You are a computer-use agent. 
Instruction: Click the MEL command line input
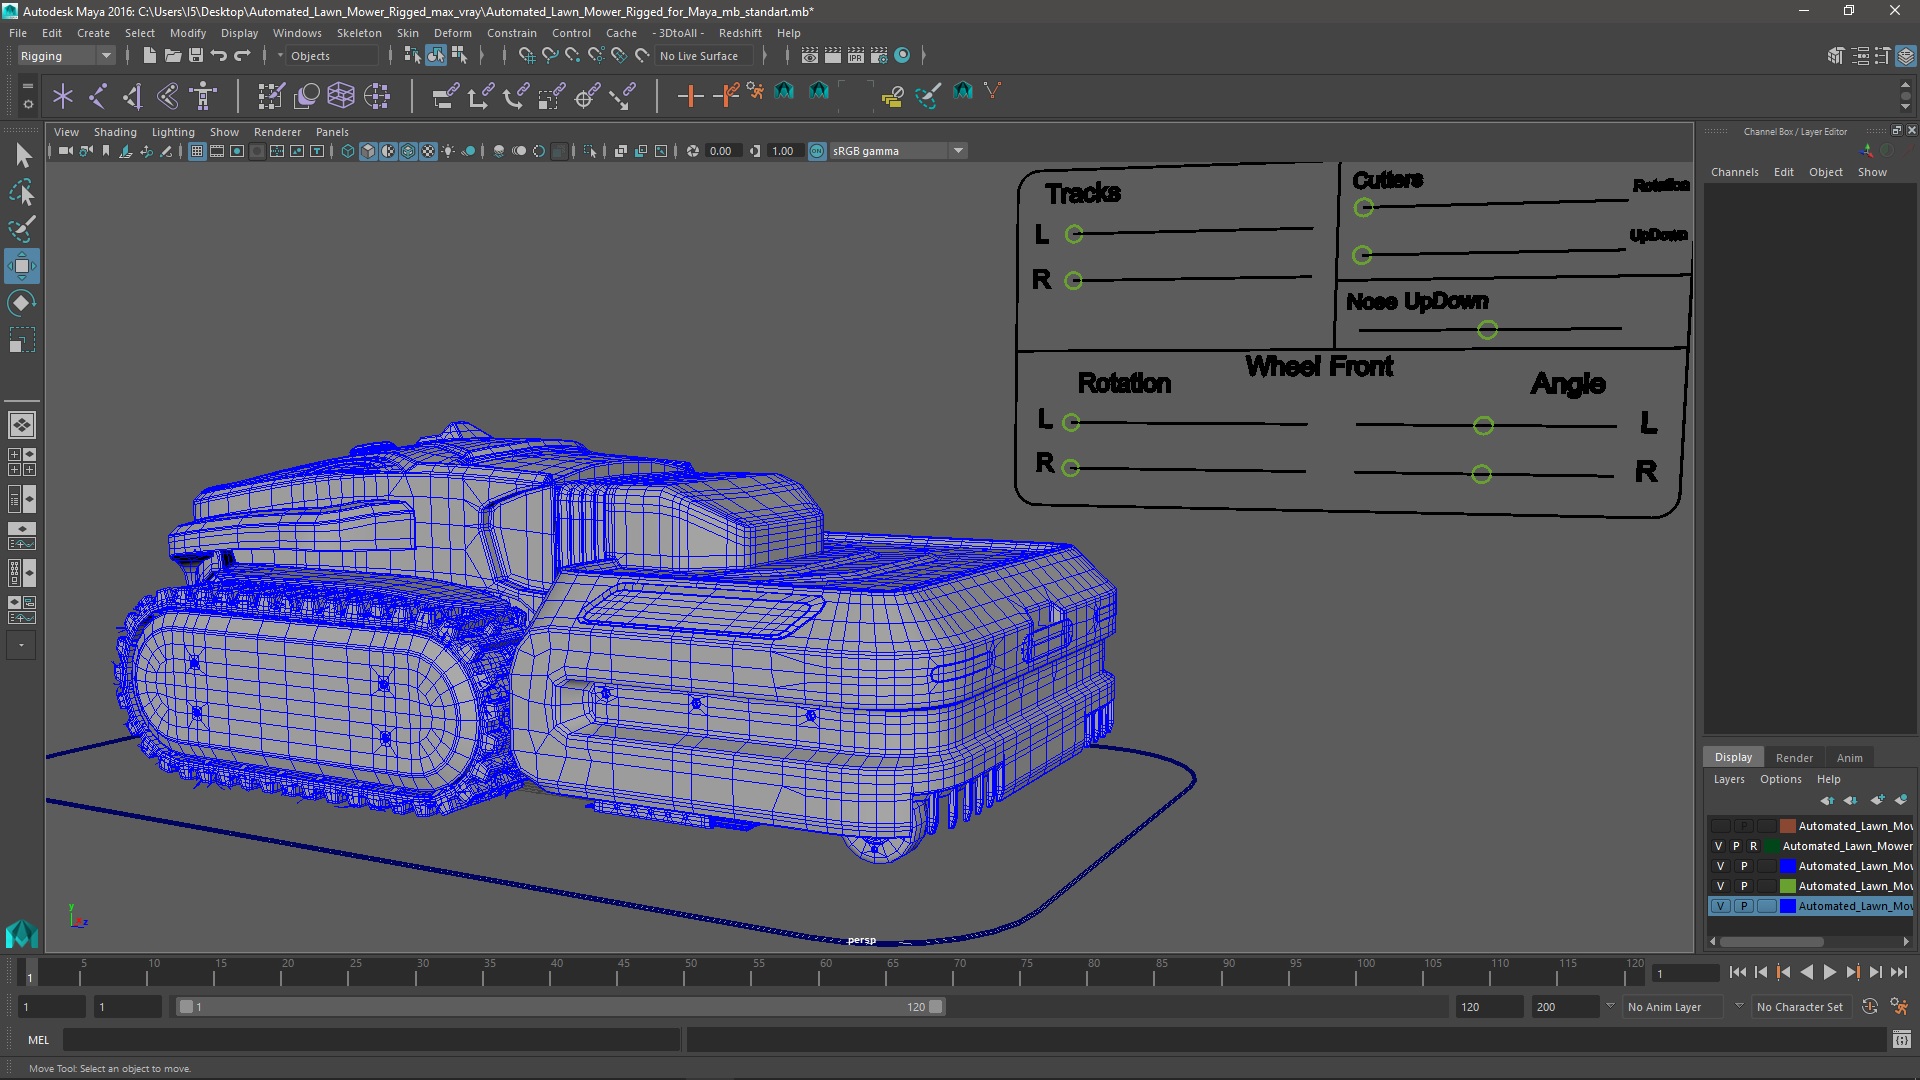pos(372,1040)
